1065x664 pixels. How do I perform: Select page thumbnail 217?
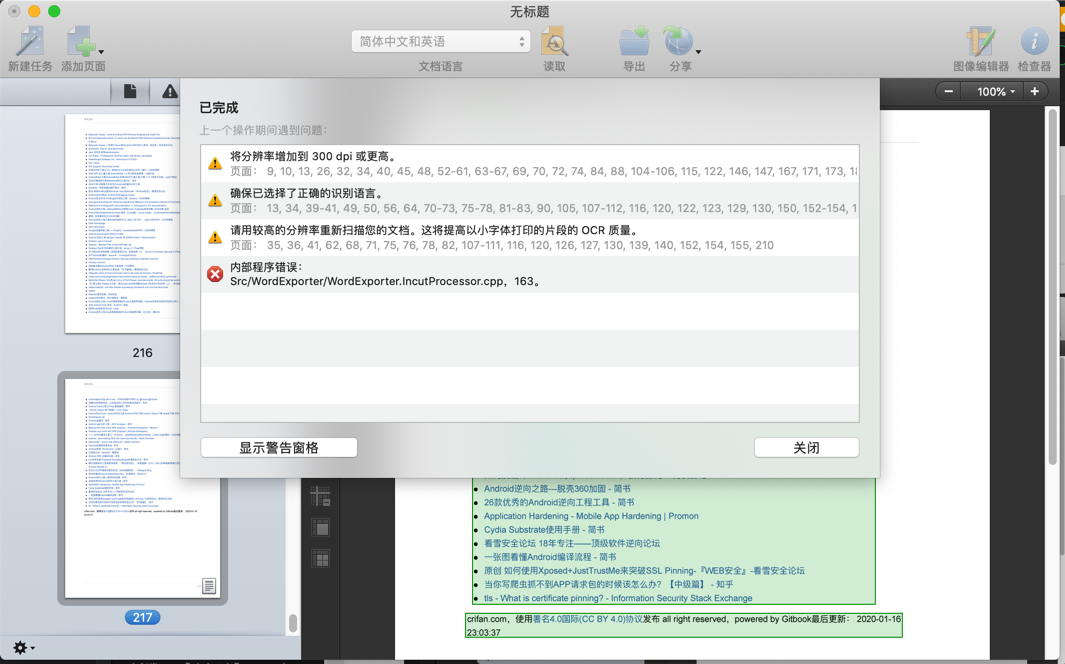[143, 488]
